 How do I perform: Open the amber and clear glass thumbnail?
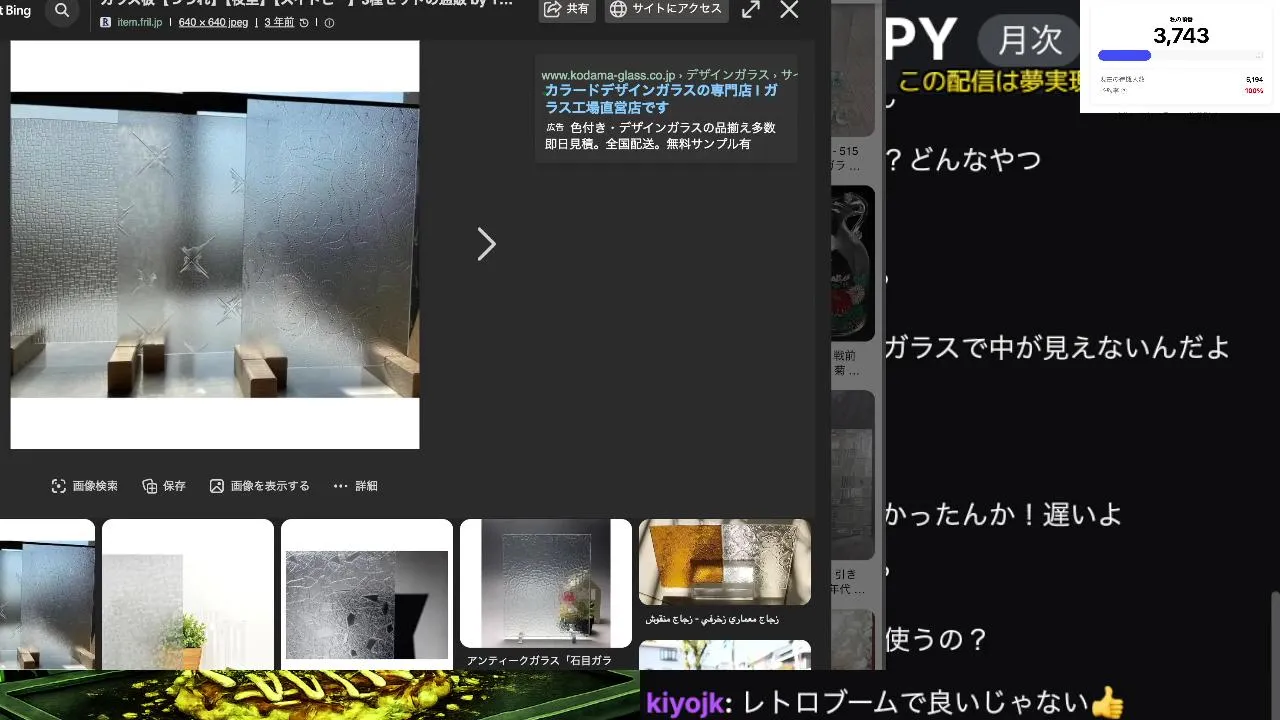click(x=725, y=562)
